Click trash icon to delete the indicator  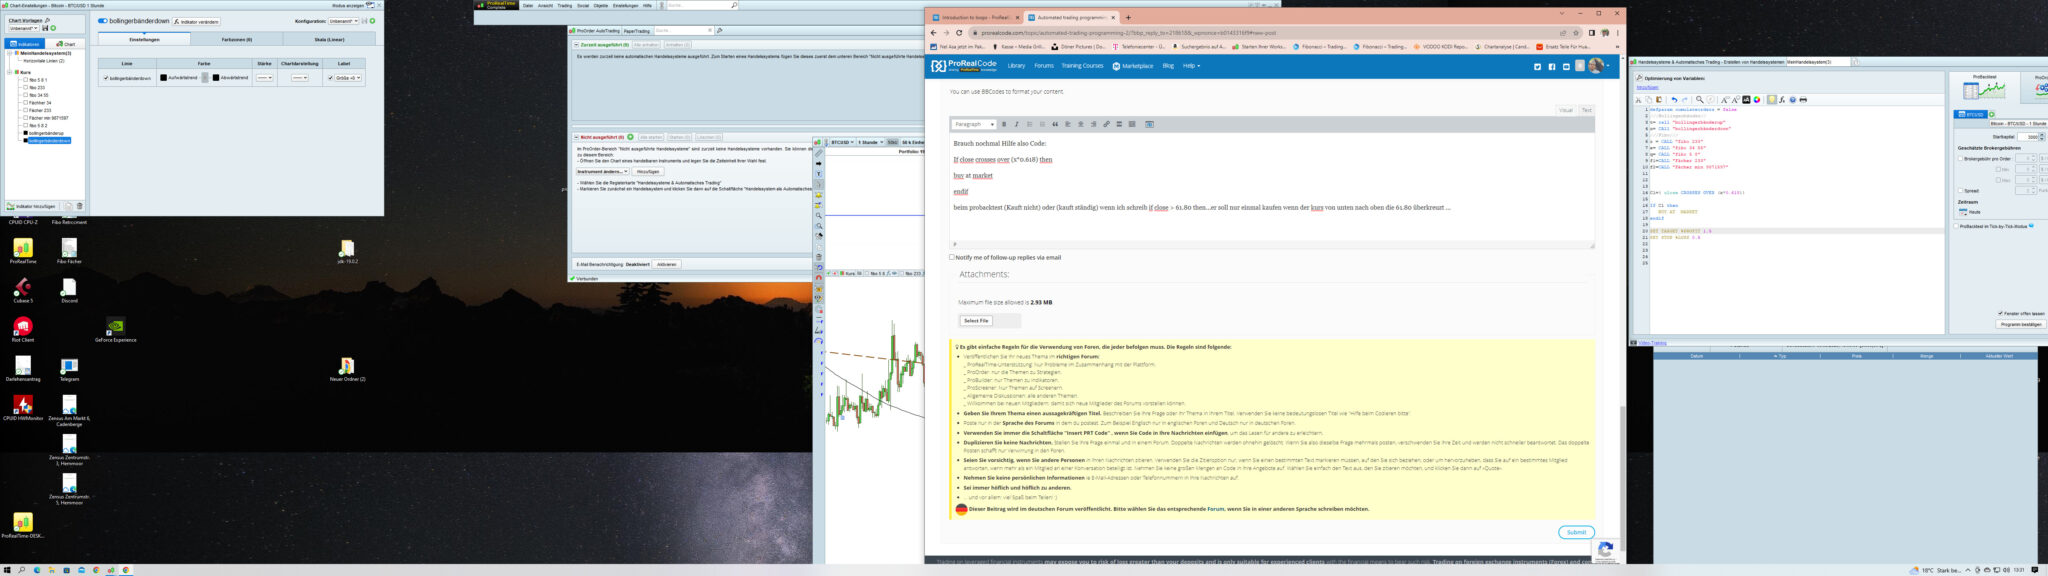click(x=80, y=206)
